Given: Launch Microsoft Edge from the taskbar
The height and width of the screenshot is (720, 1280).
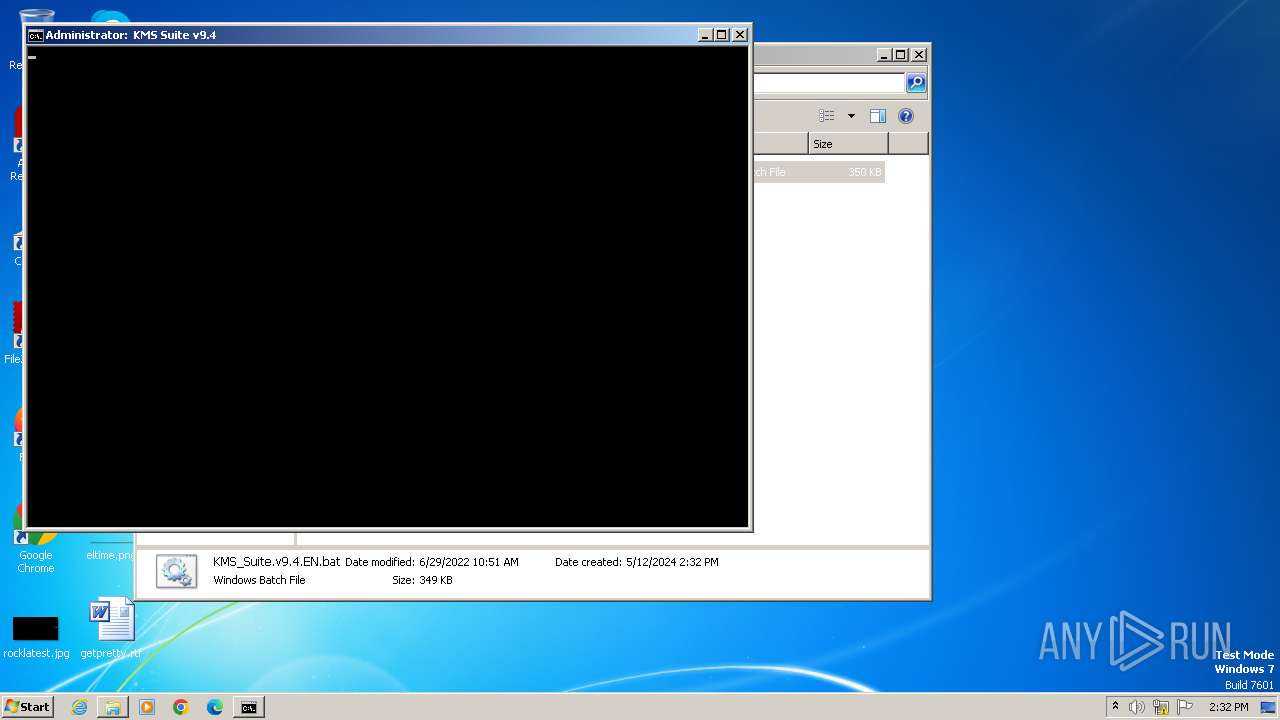Looking at the screenshot, I should (x=215, y=707).
